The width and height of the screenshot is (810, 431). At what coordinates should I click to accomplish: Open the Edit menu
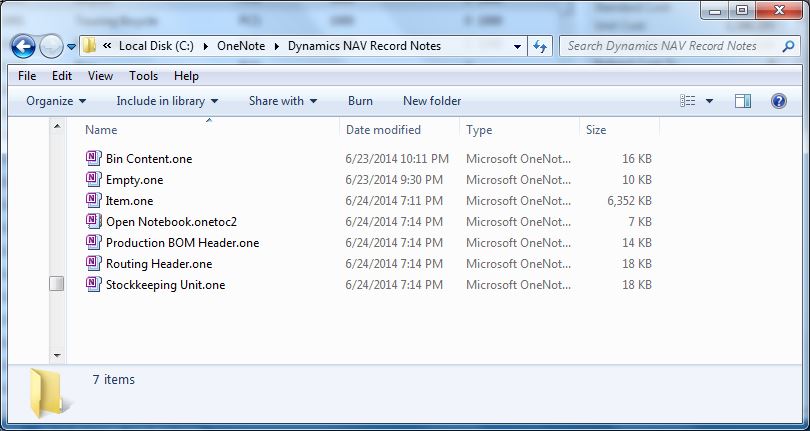(x=61, y=76)
